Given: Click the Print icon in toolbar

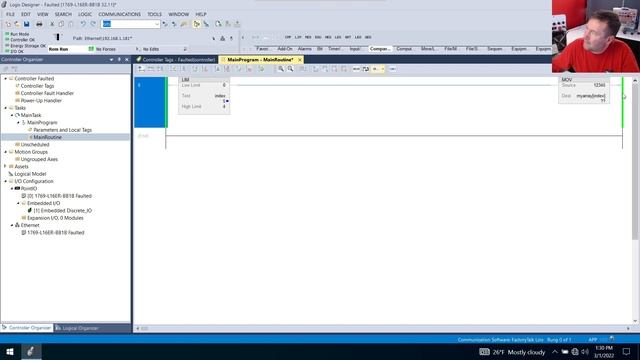Looking at the screenshot, I should point(39,24).
